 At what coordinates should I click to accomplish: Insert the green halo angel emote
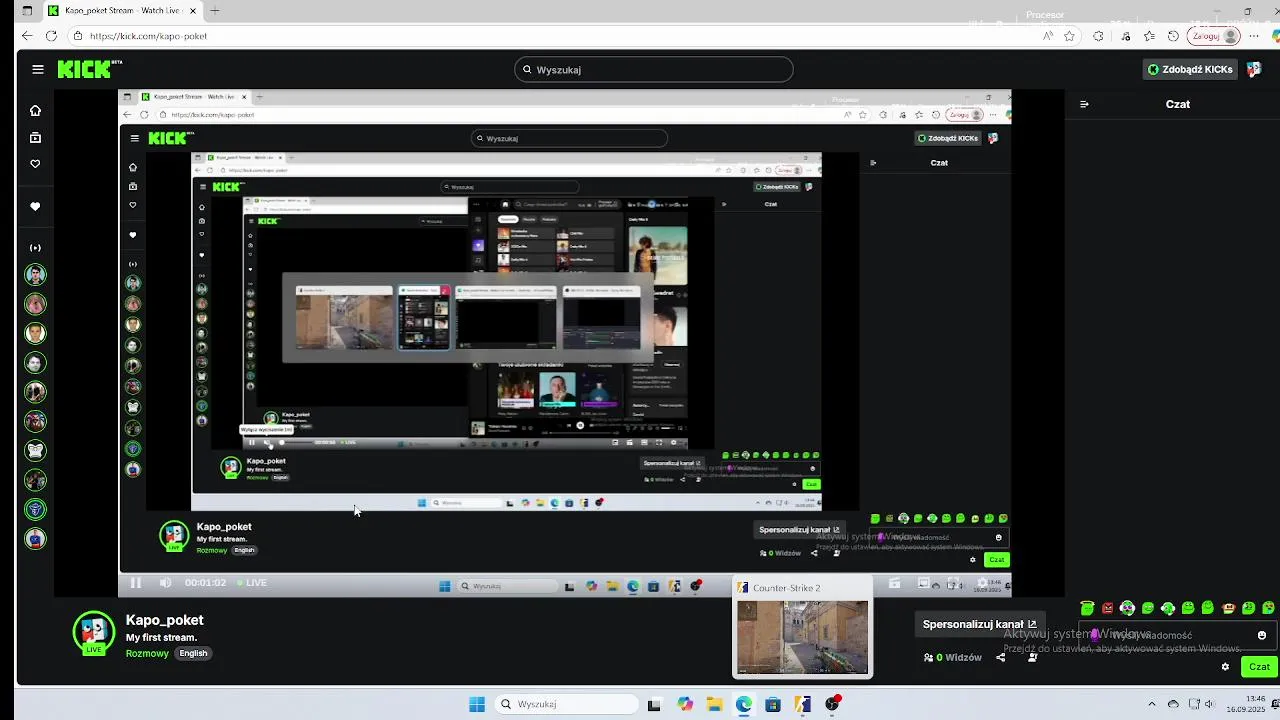point(1087,608)
